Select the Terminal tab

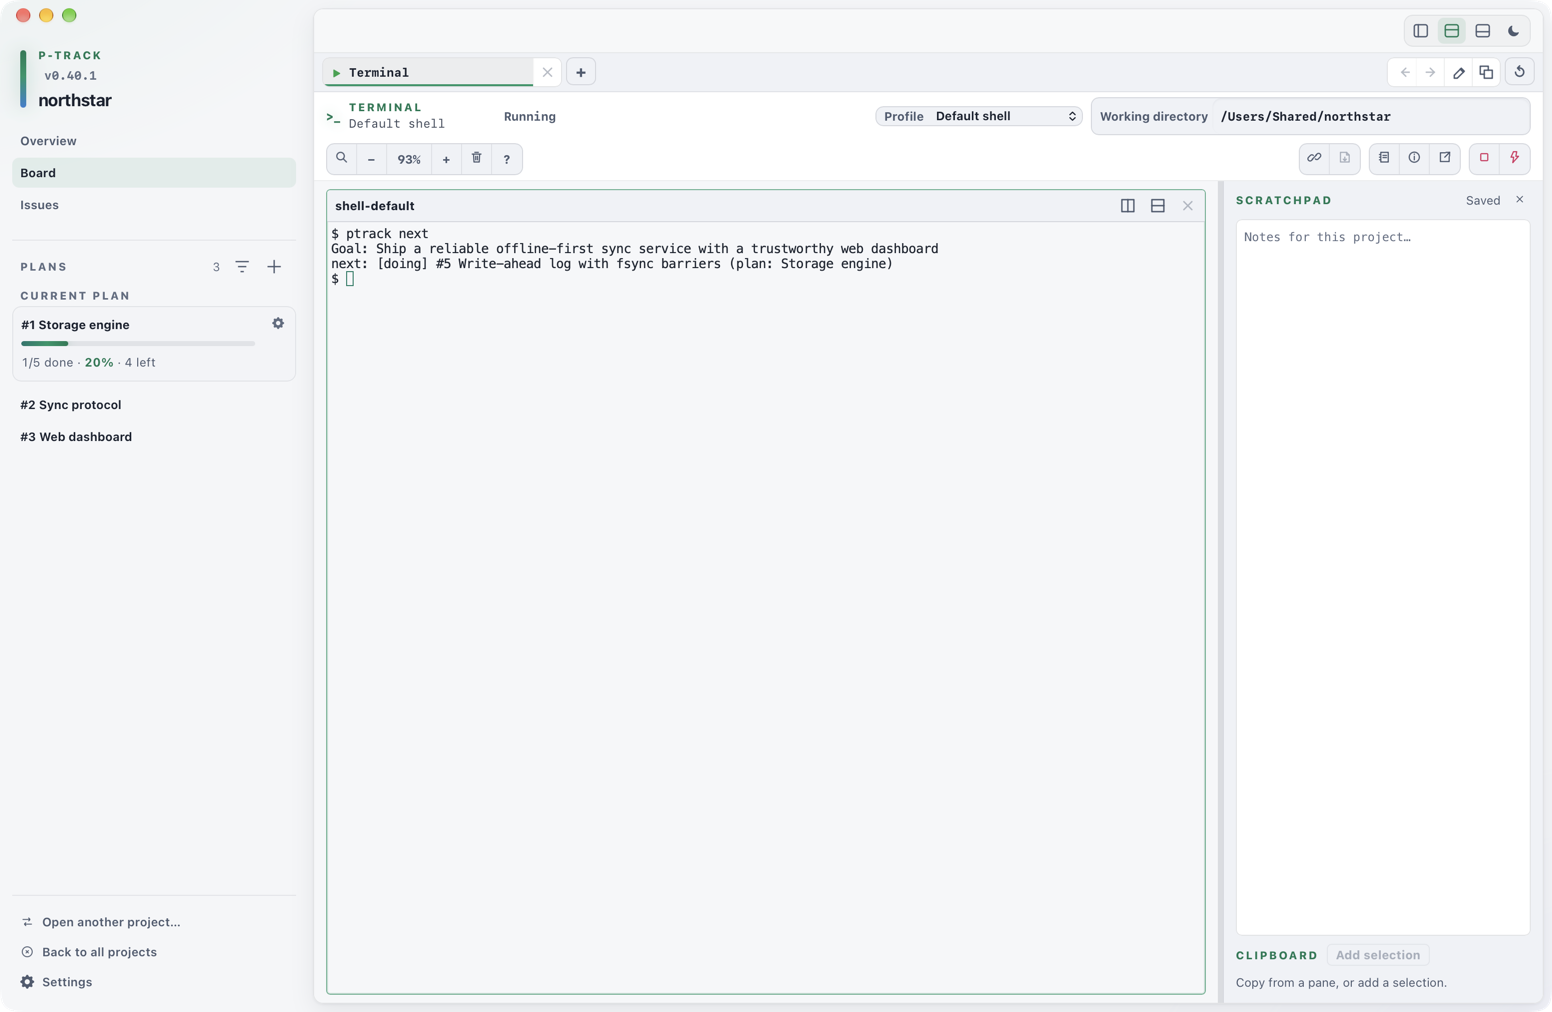click(430, 72)
